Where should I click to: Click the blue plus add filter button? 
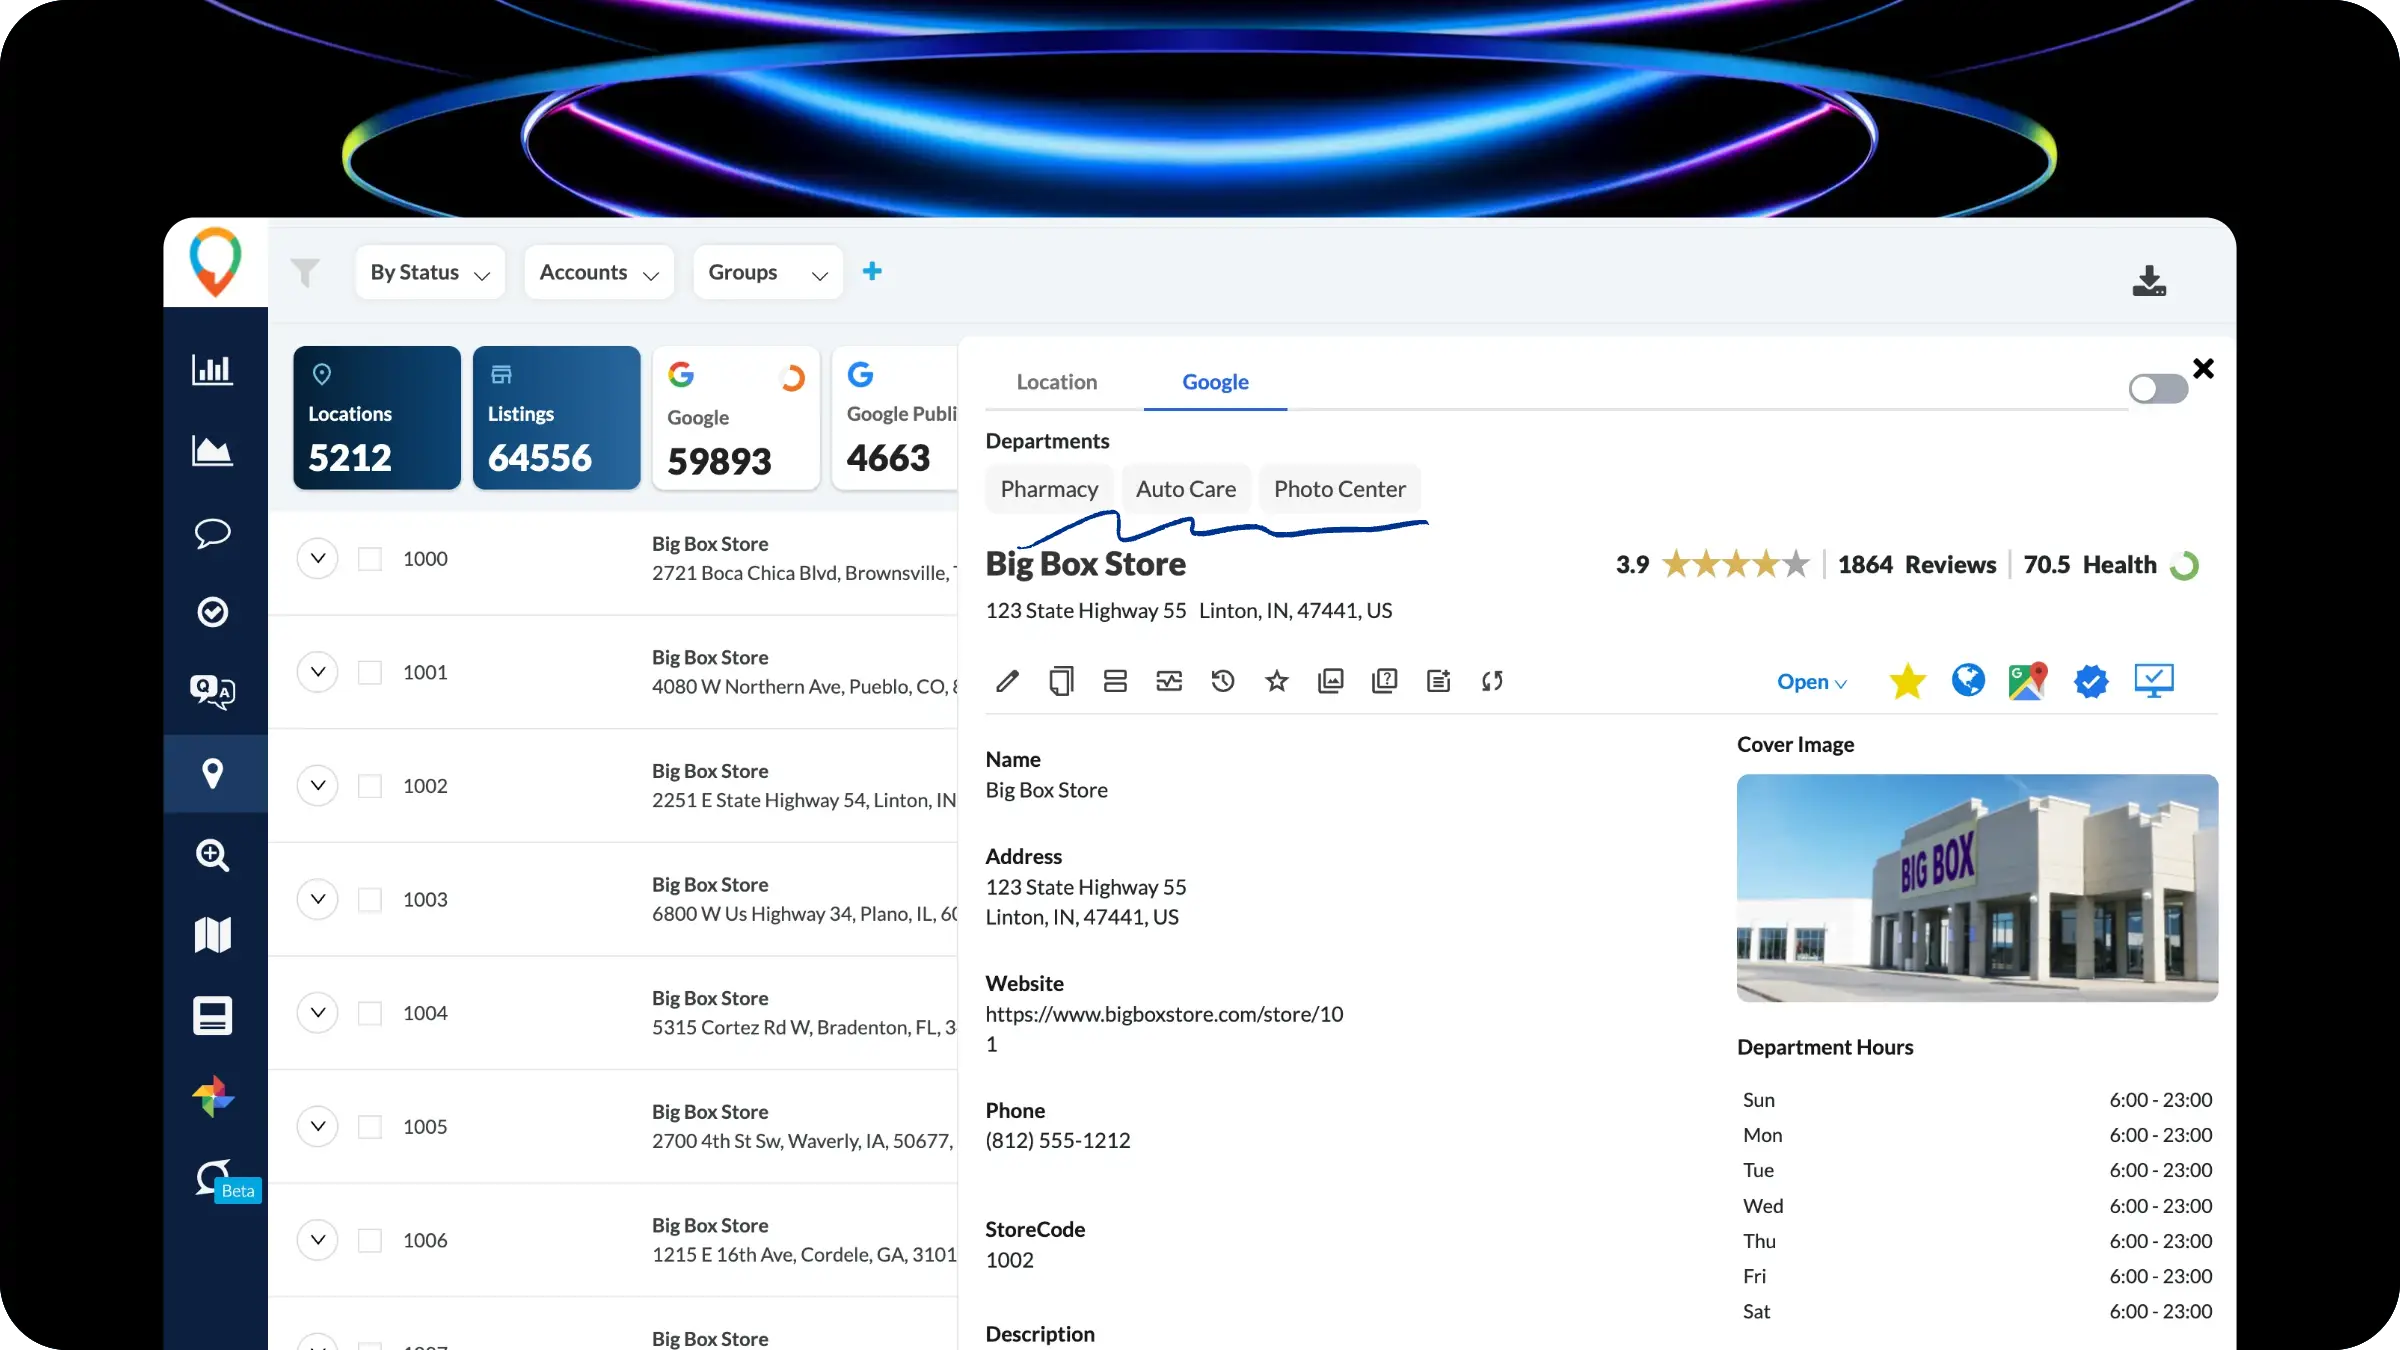[872, 271]
